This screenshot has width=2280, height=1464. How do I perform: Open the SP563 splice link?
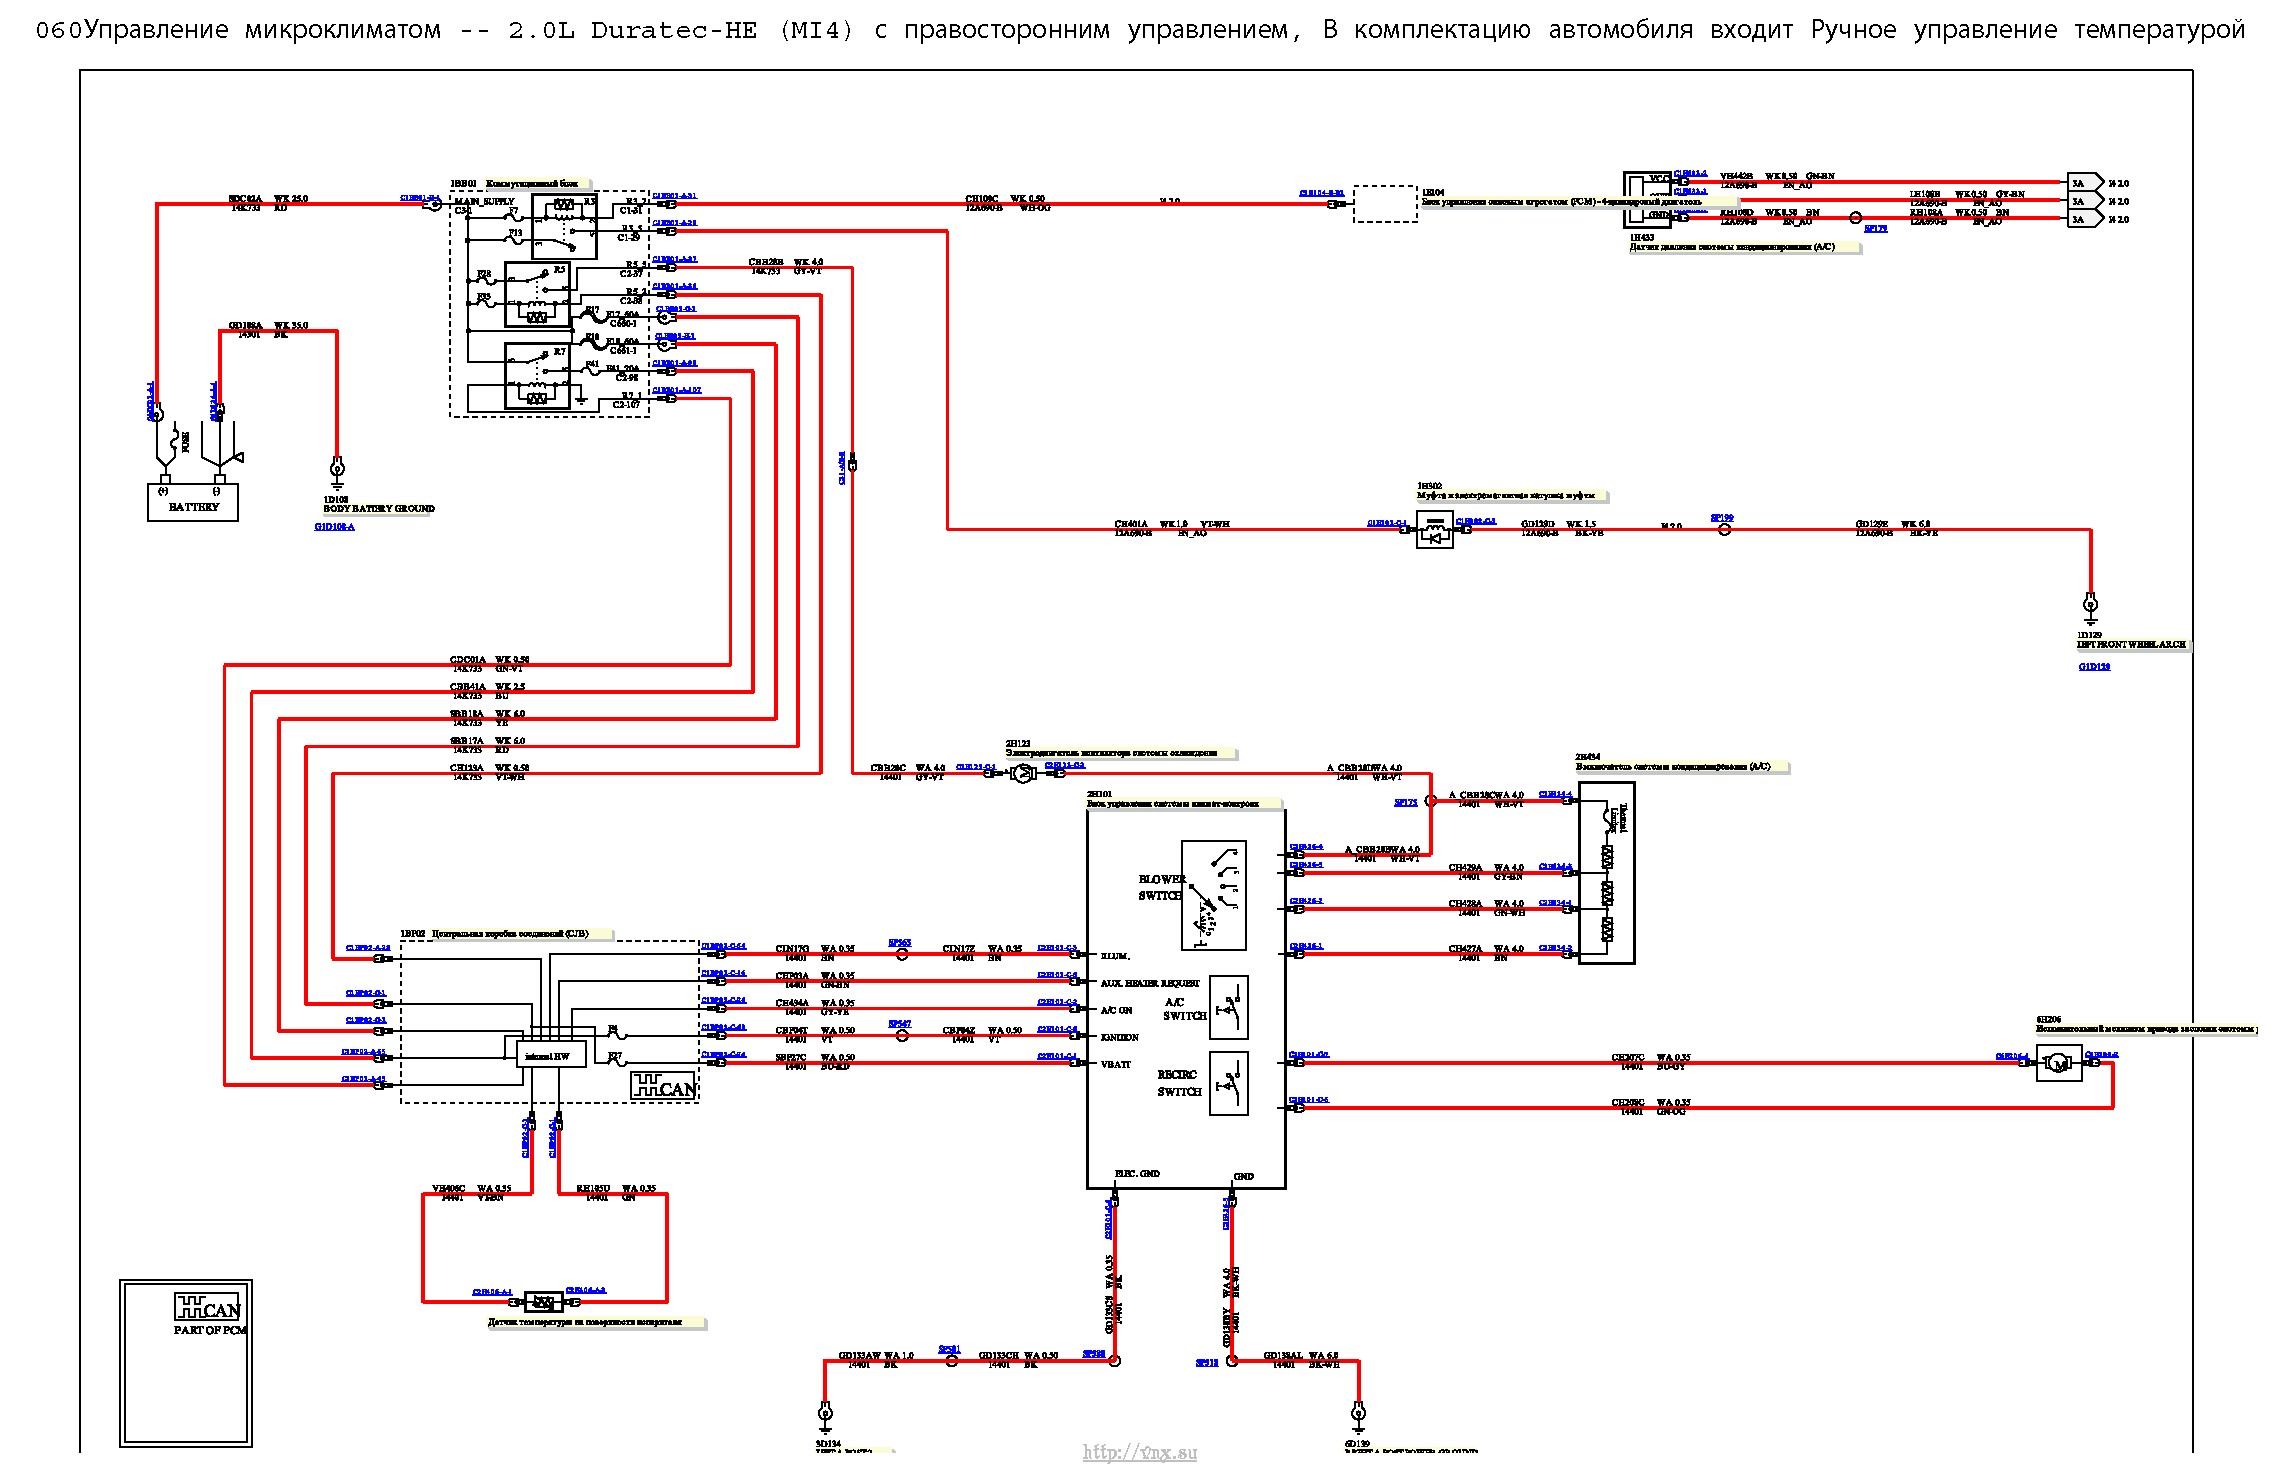click(900, 943)
